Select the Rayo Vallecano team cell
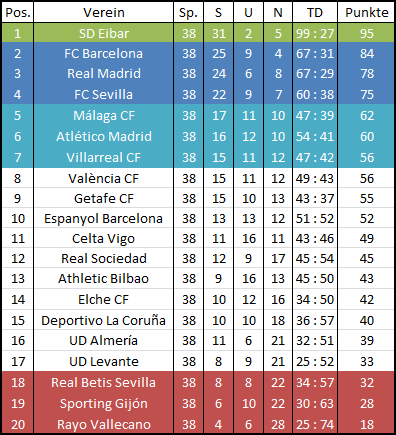Image resolution: width=396 pixels, height=435 pixels. 103,424
